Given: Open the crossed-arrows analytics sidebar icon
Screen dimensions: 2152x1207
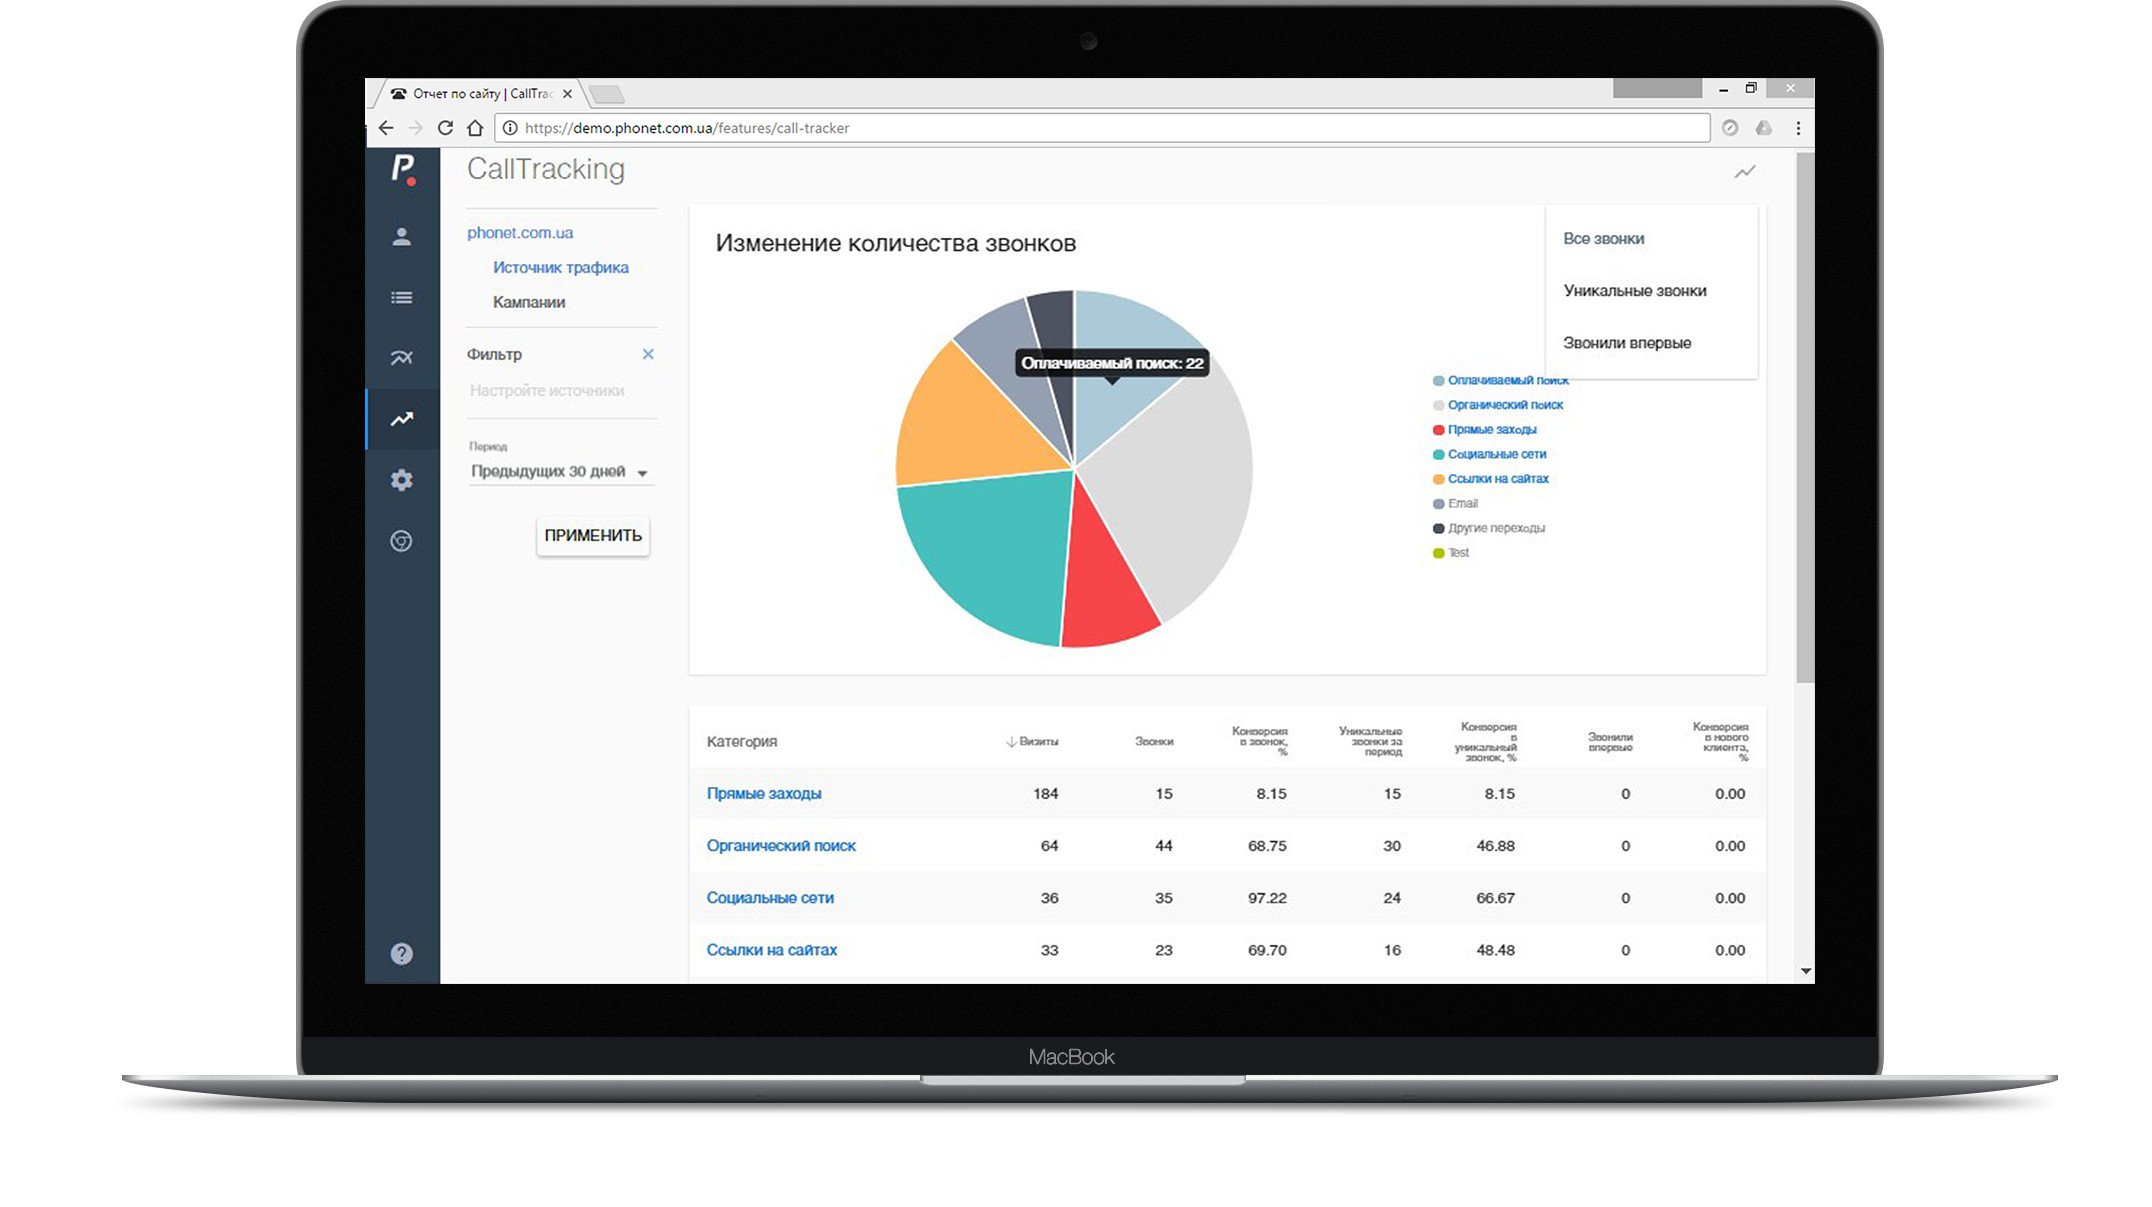Looking at the screenshot, I should tap(402, 358).
